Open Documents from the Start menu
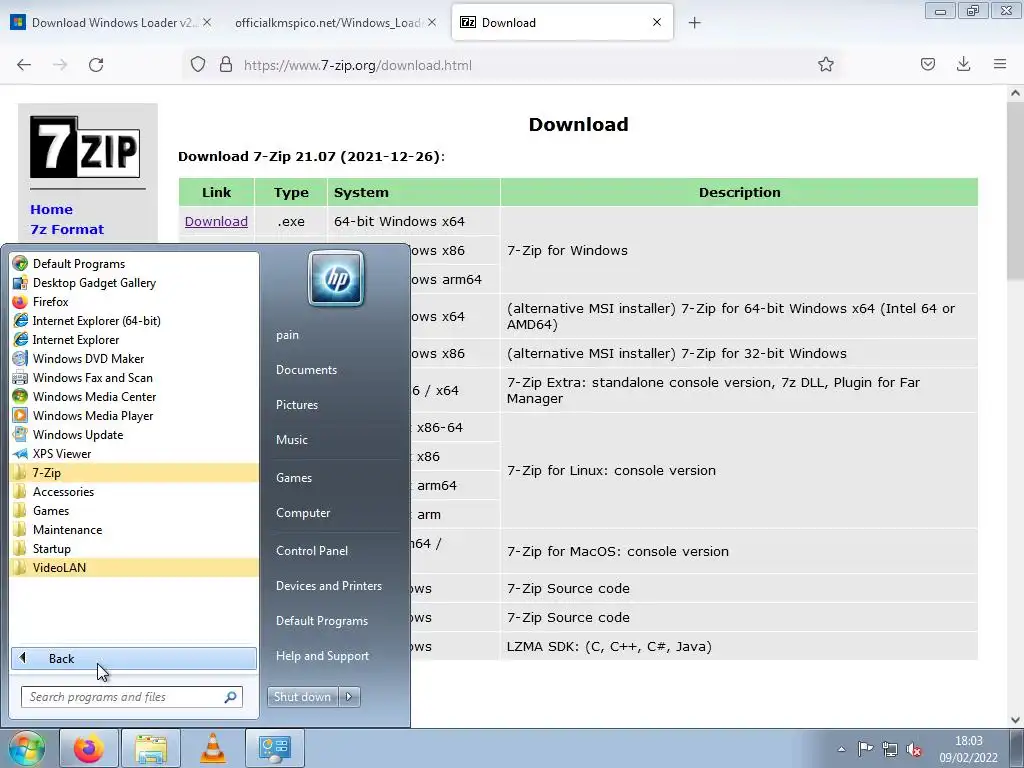The width and height of the screenshot is (1024, 768). [x=306, y=370]
